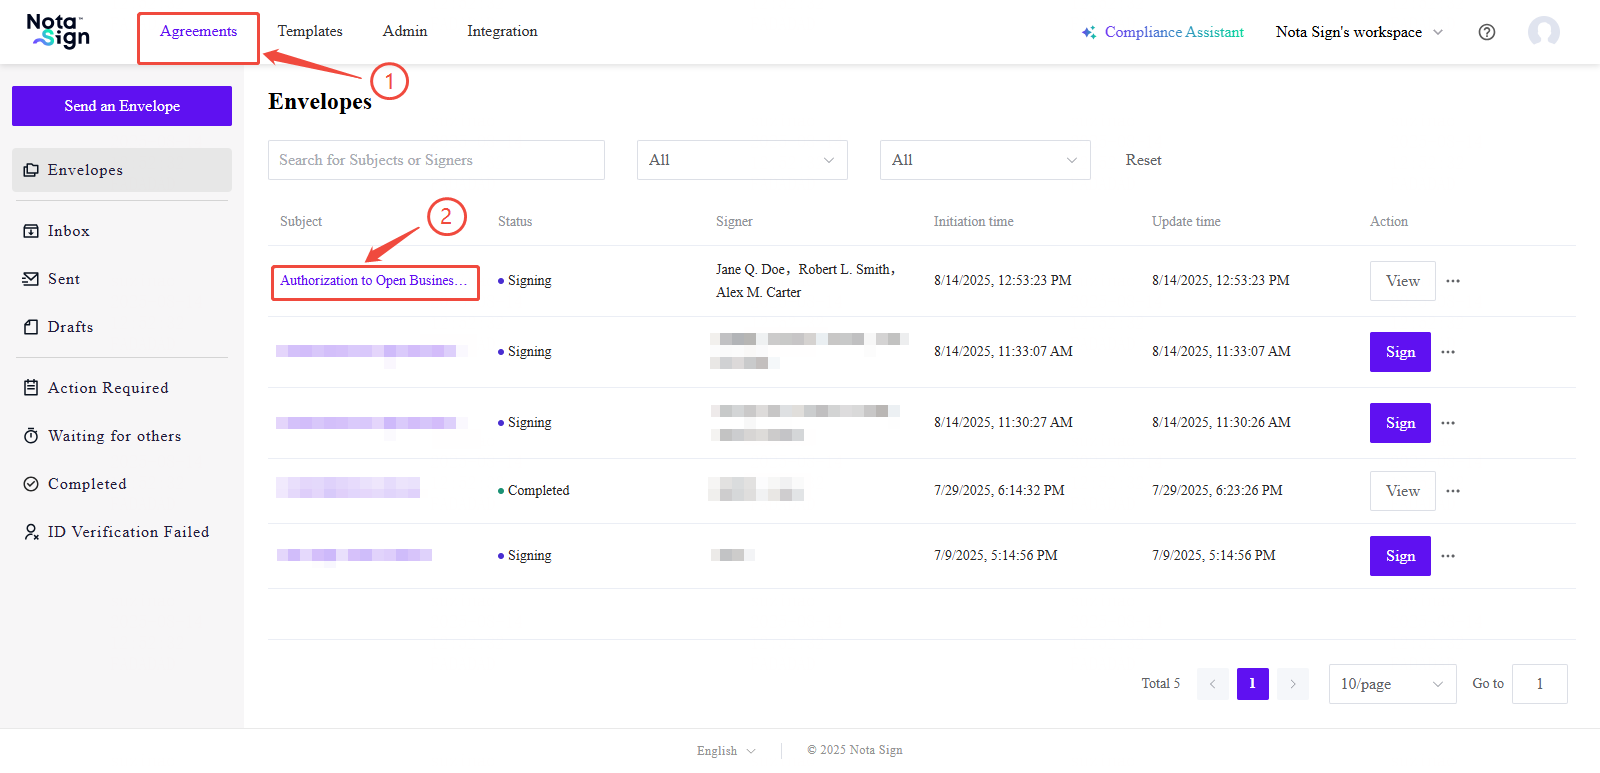Image resolution: width=1600 pixels, height=773 pixels.
Task: Open the first All filter dropdown
Action: point(741,160)
